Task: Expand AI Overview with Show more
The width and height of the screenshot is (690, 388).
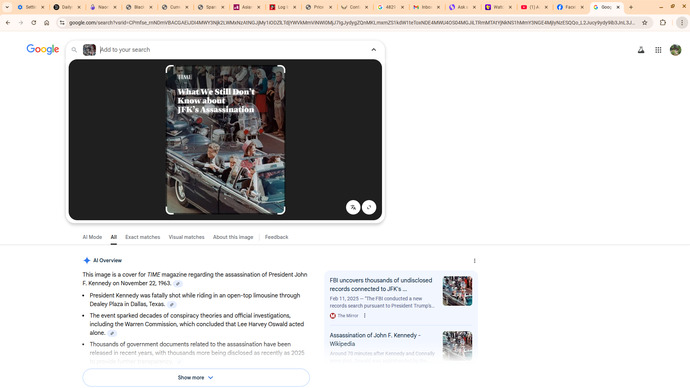Action: 196,377
